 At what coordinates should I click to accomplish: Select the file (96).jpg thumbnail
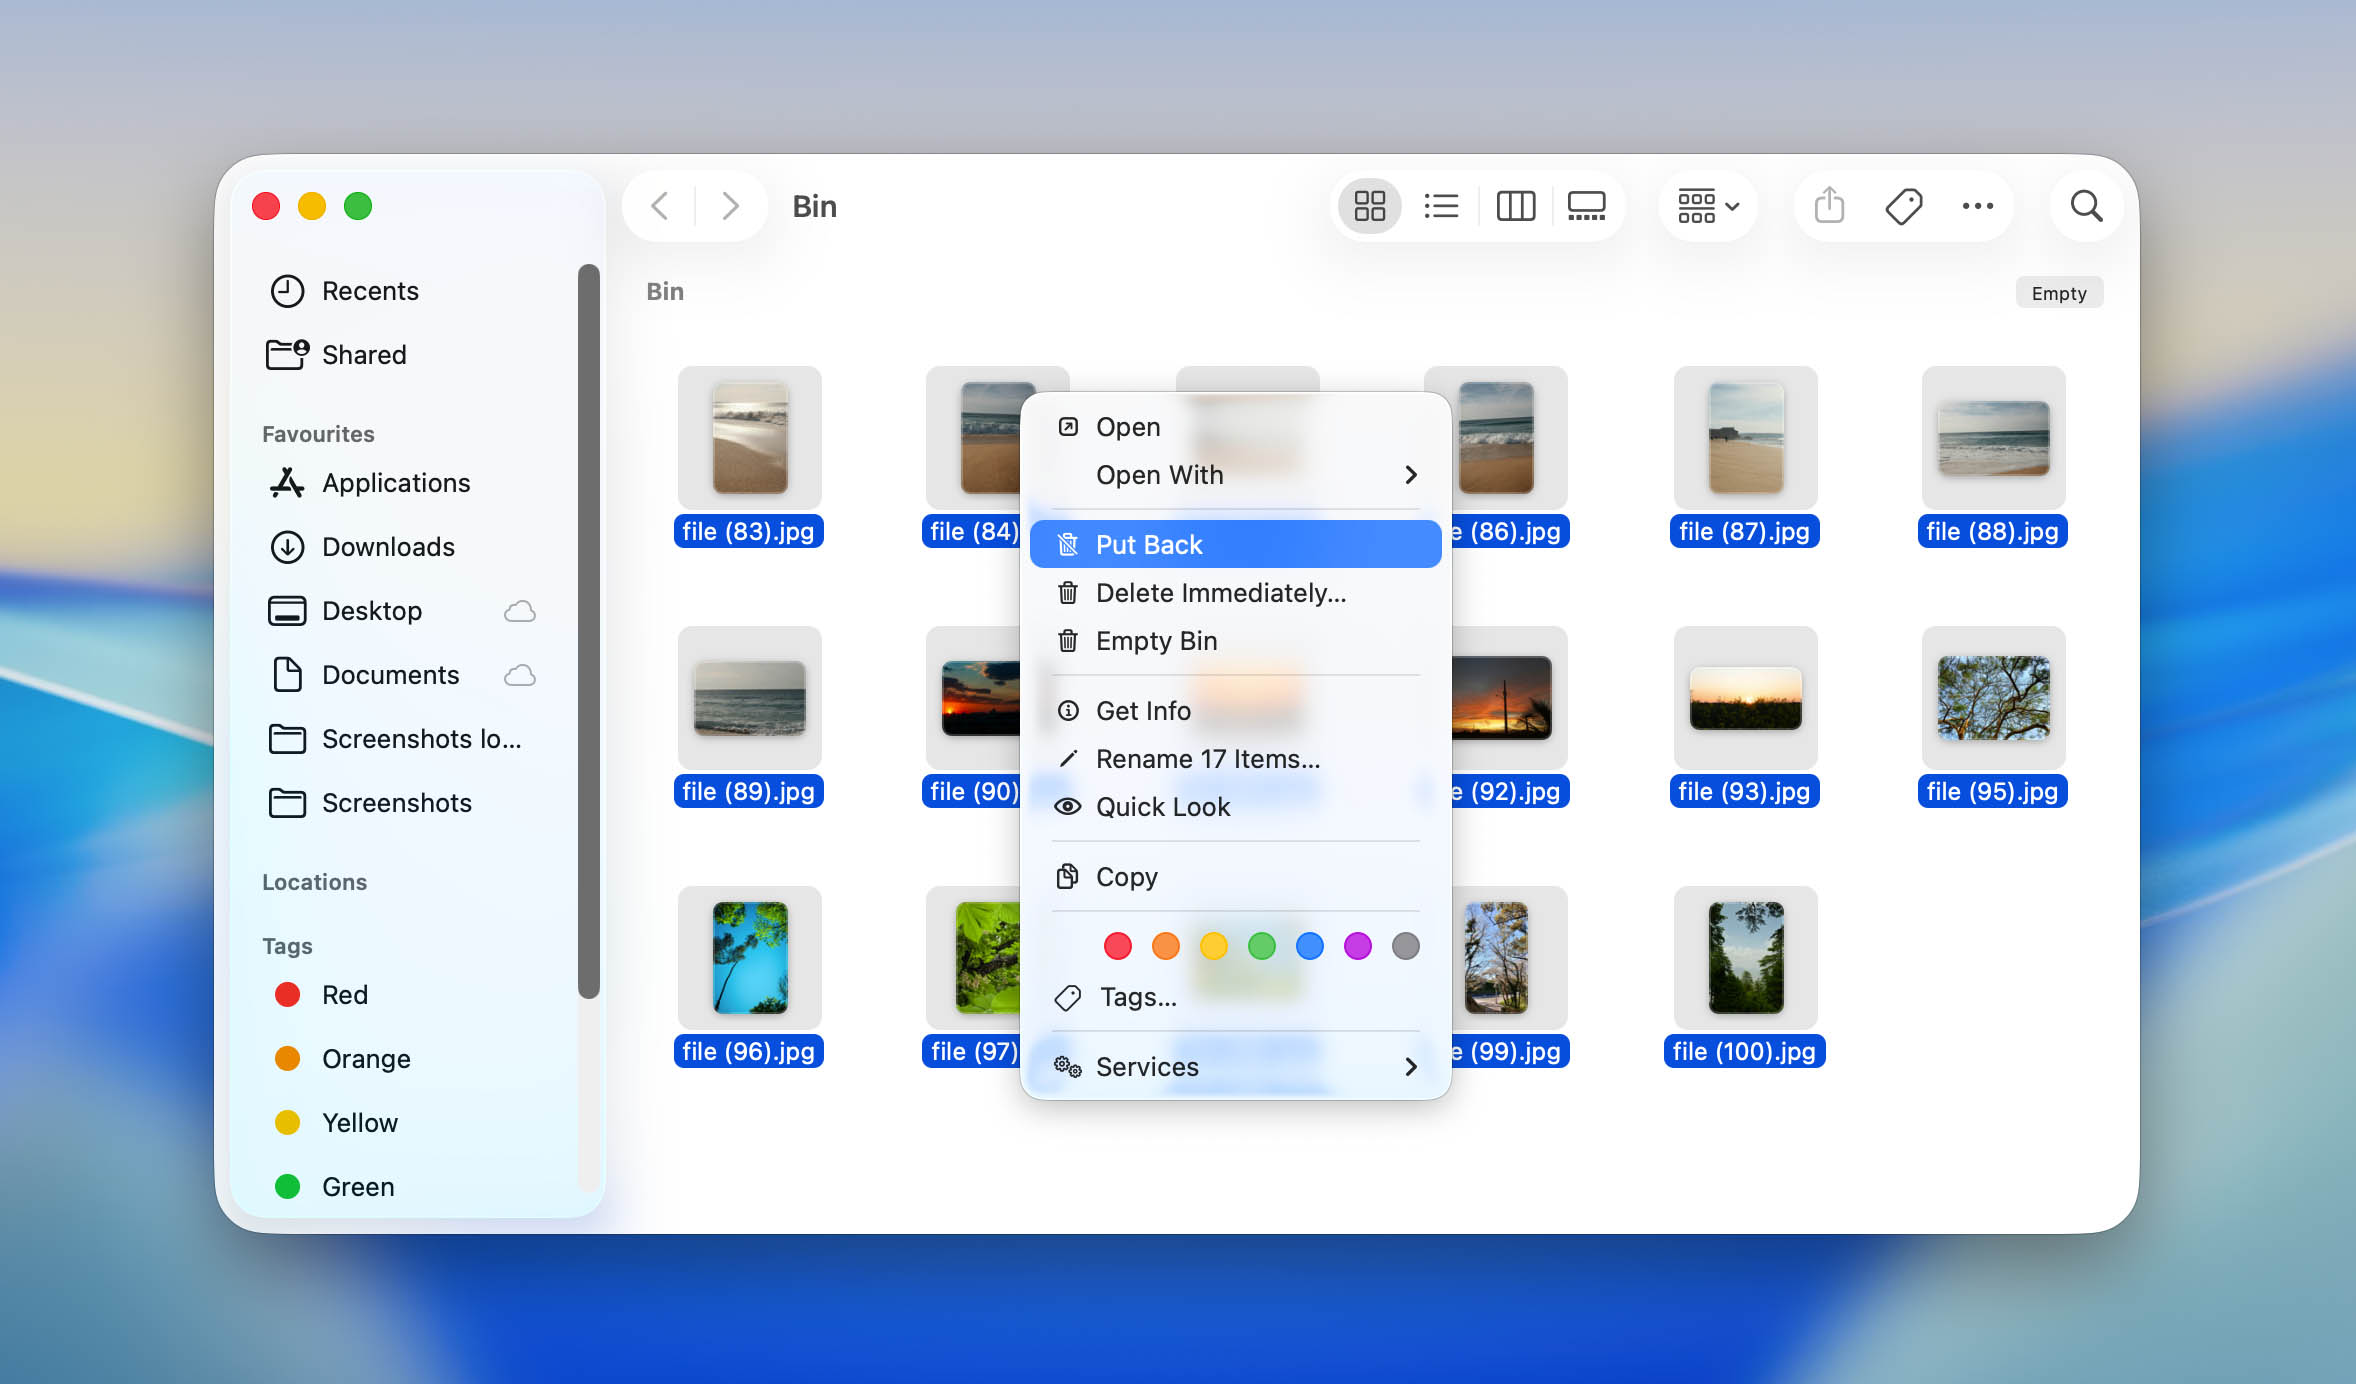point(749,958)
